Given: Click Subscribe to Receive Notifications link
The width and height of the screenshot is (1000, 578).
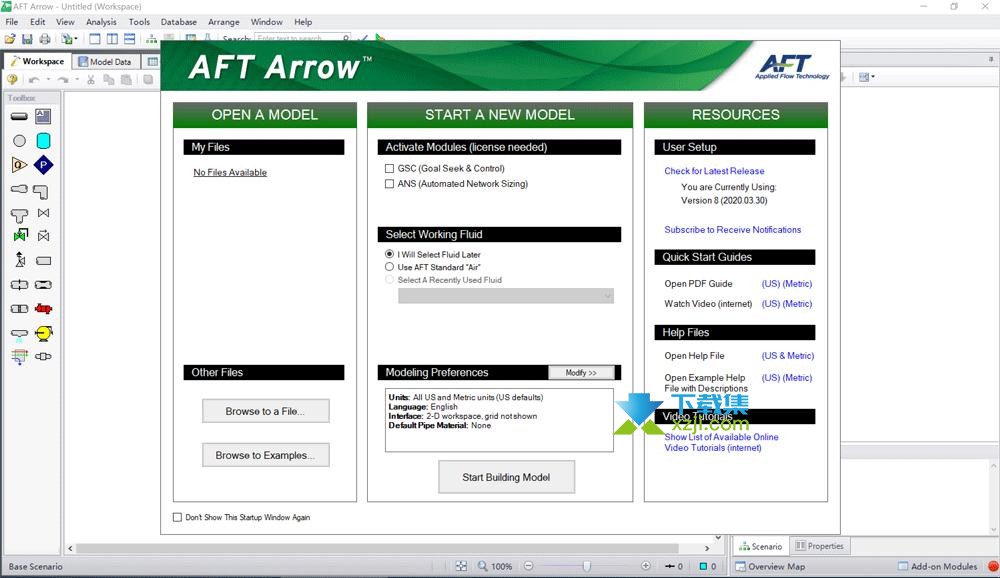Looking at the screenshot, I should tap(733, 230).
